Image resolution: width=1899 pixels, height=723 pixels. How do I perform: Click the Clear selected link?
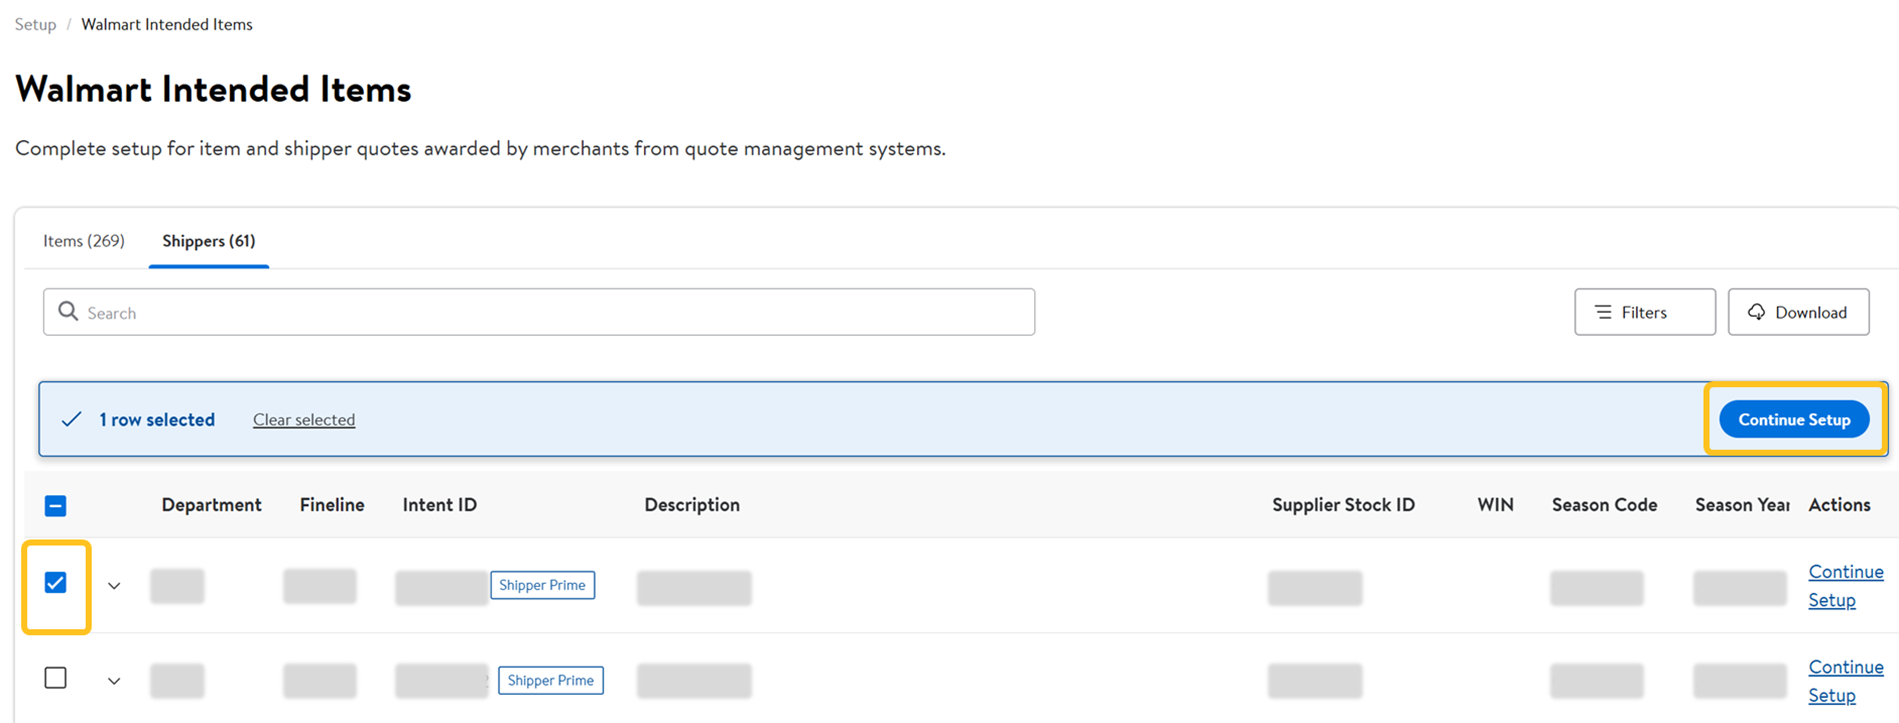point(304,420)
